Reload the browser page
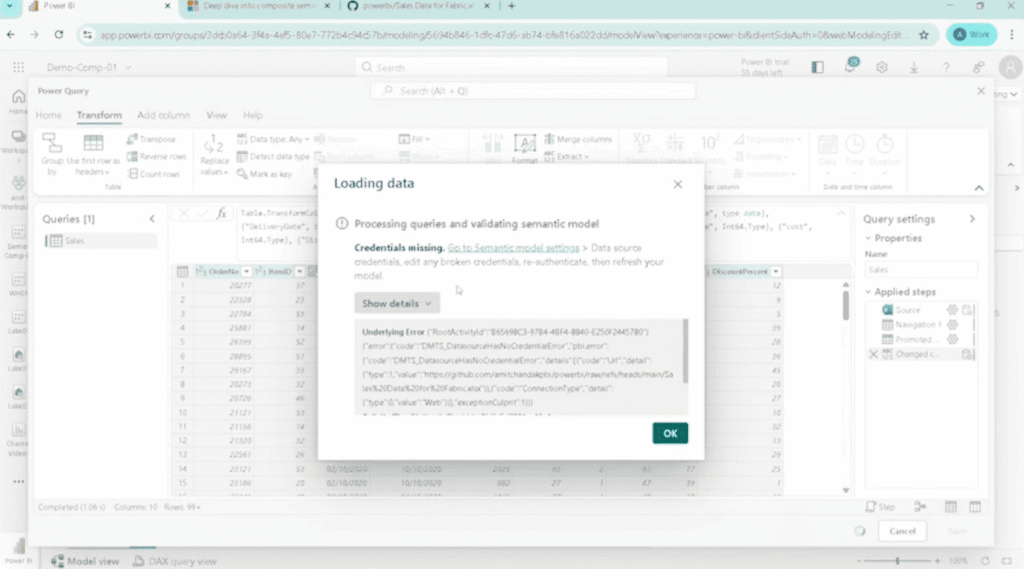 [59, 35]
